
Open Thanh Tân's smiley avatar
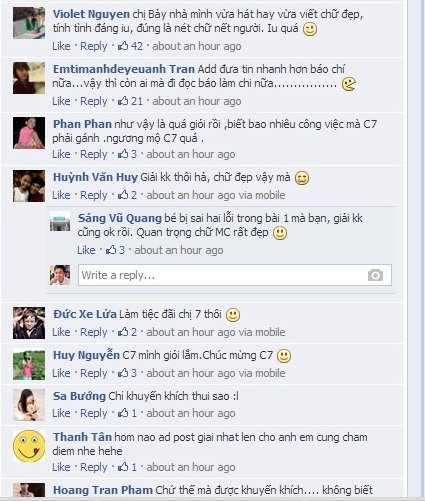pos(29,446)
